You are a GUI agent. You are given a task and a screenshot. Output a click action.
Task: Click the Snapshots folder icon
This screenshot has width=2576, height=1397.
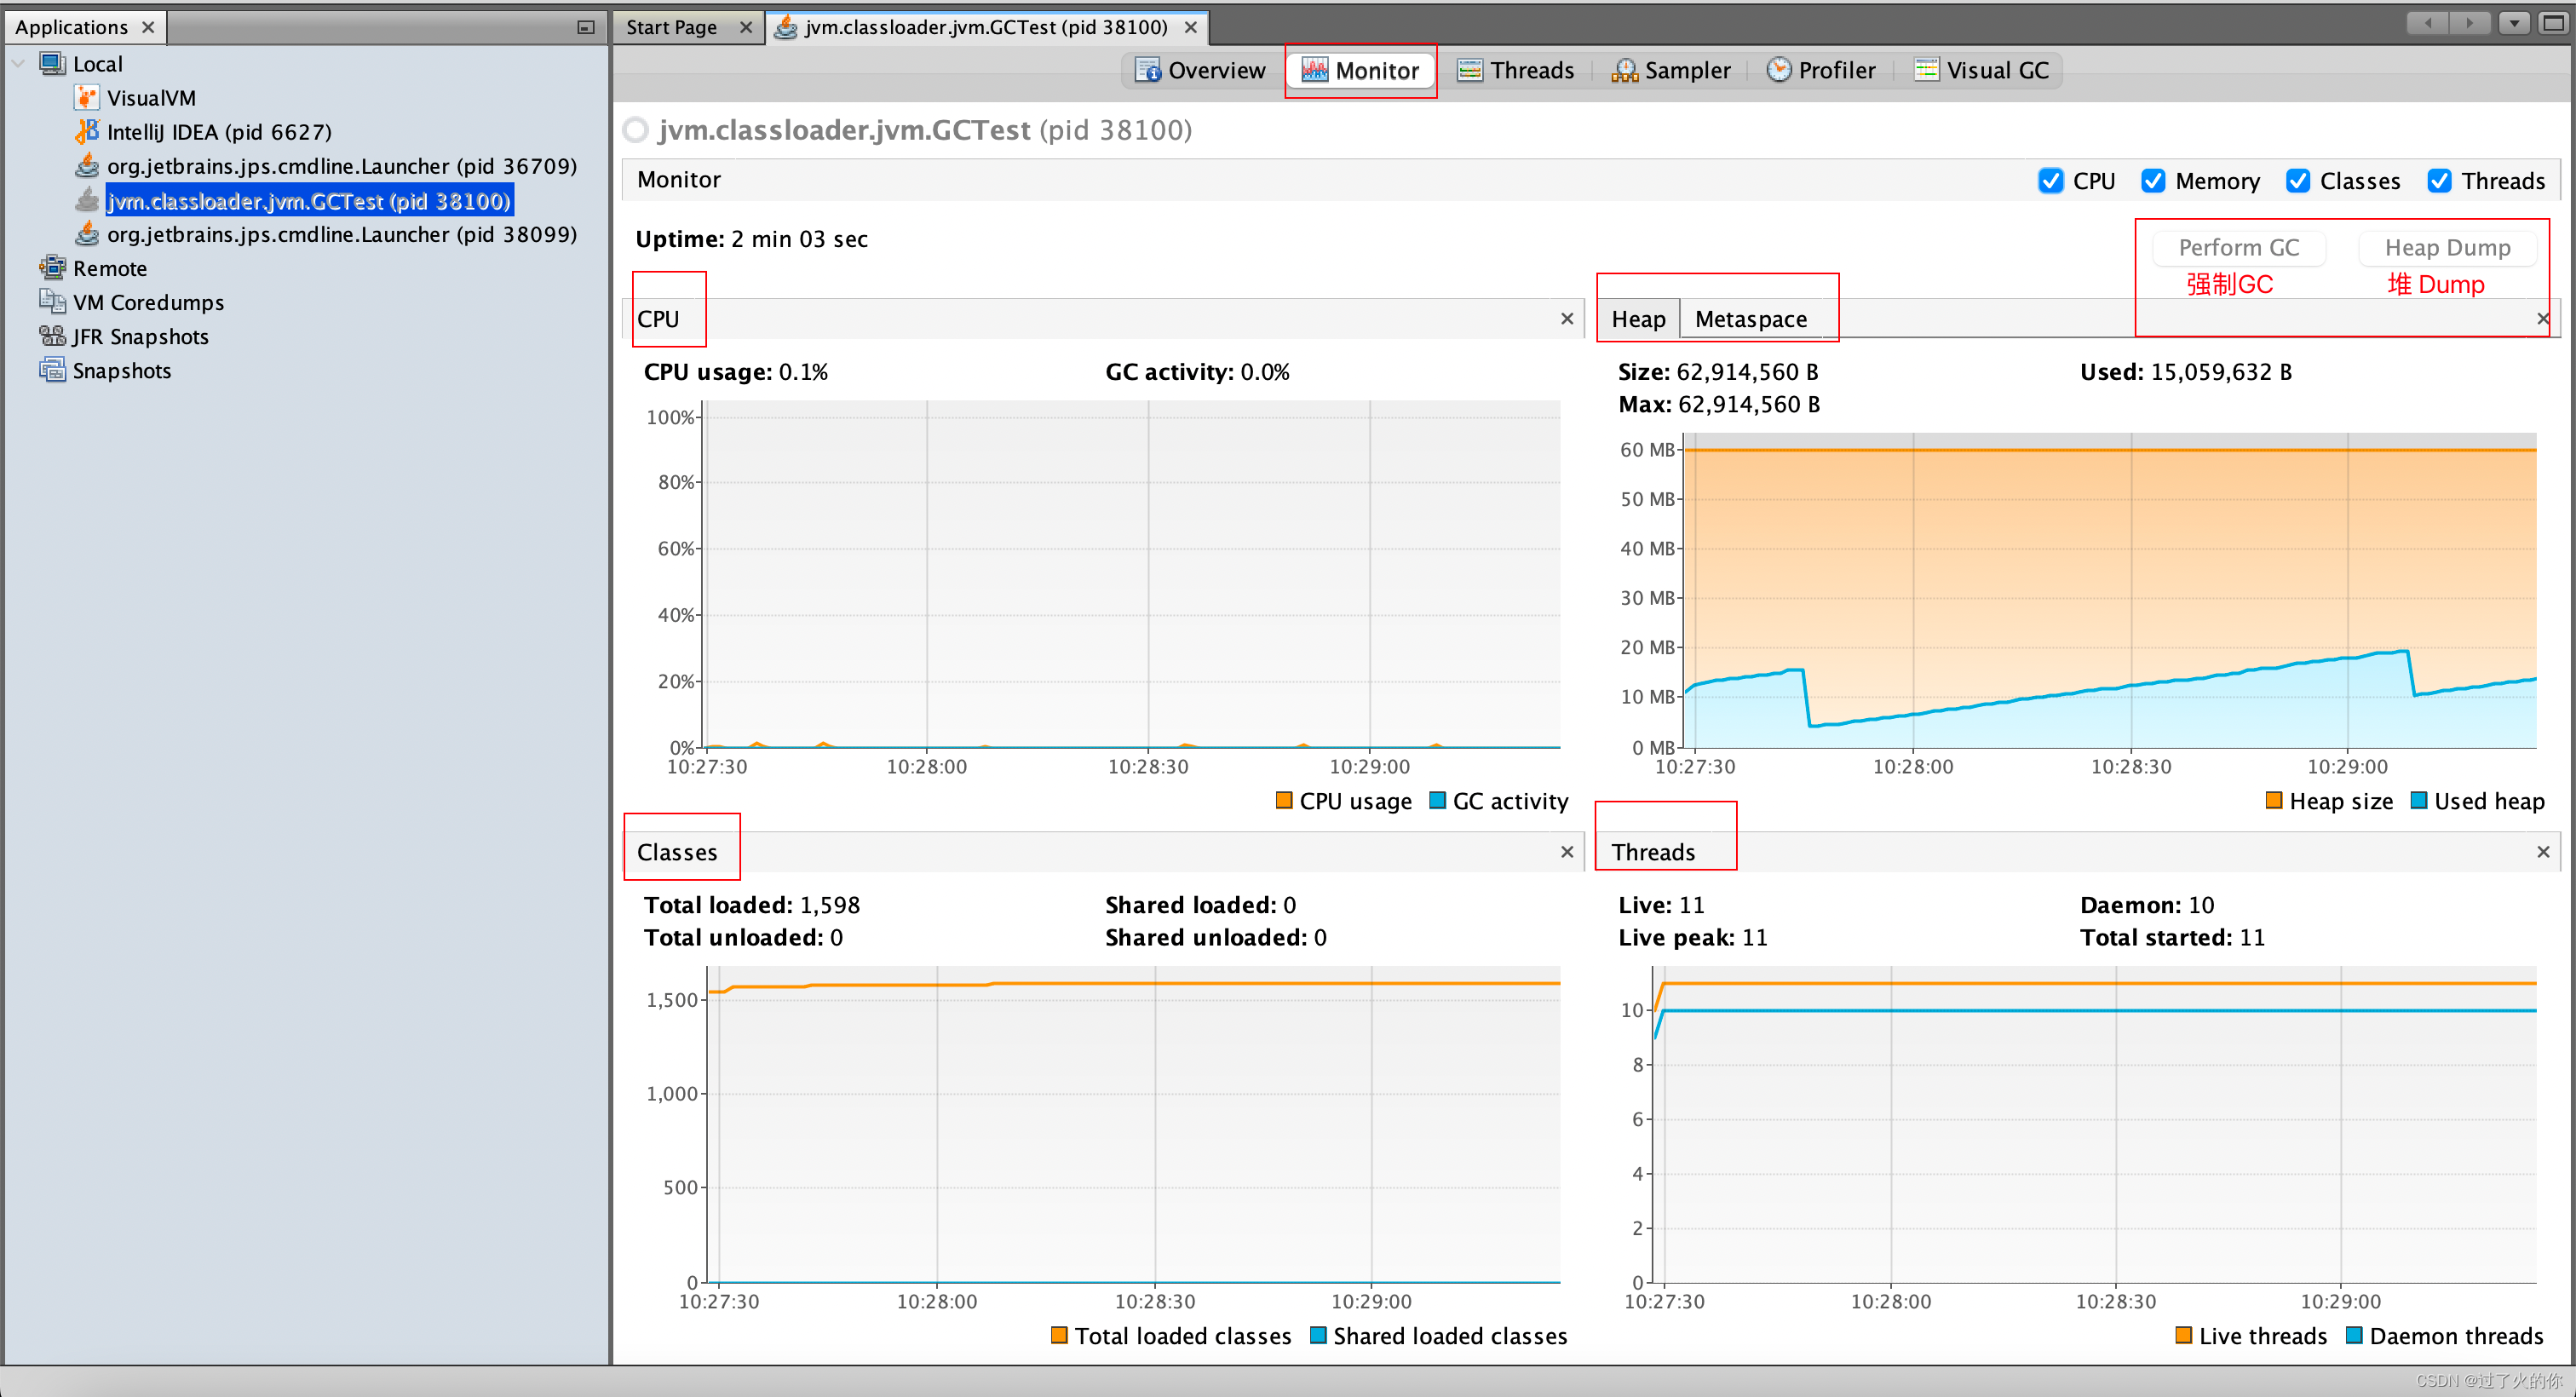coord(52,370)
